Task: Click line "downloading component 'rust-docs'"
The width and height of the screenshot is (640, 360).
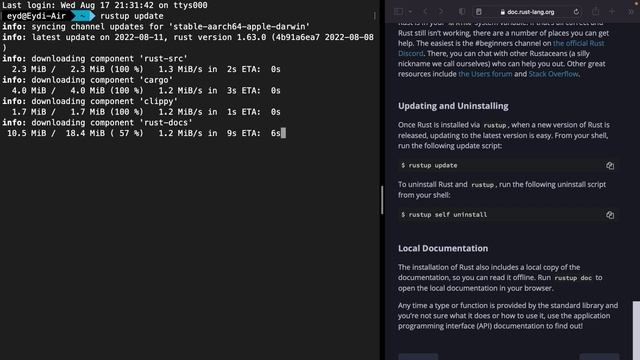Action: click(x=97, y=122)
